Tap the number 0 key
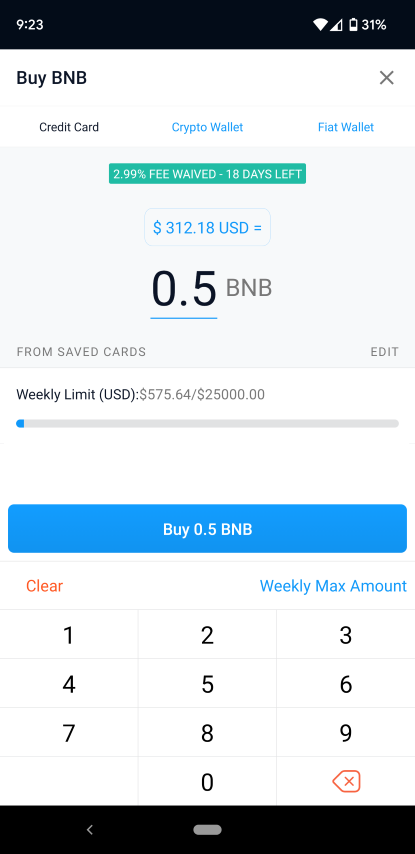This screenshot has height=854, width=415. pyautogui.click(x=208, y=782)
